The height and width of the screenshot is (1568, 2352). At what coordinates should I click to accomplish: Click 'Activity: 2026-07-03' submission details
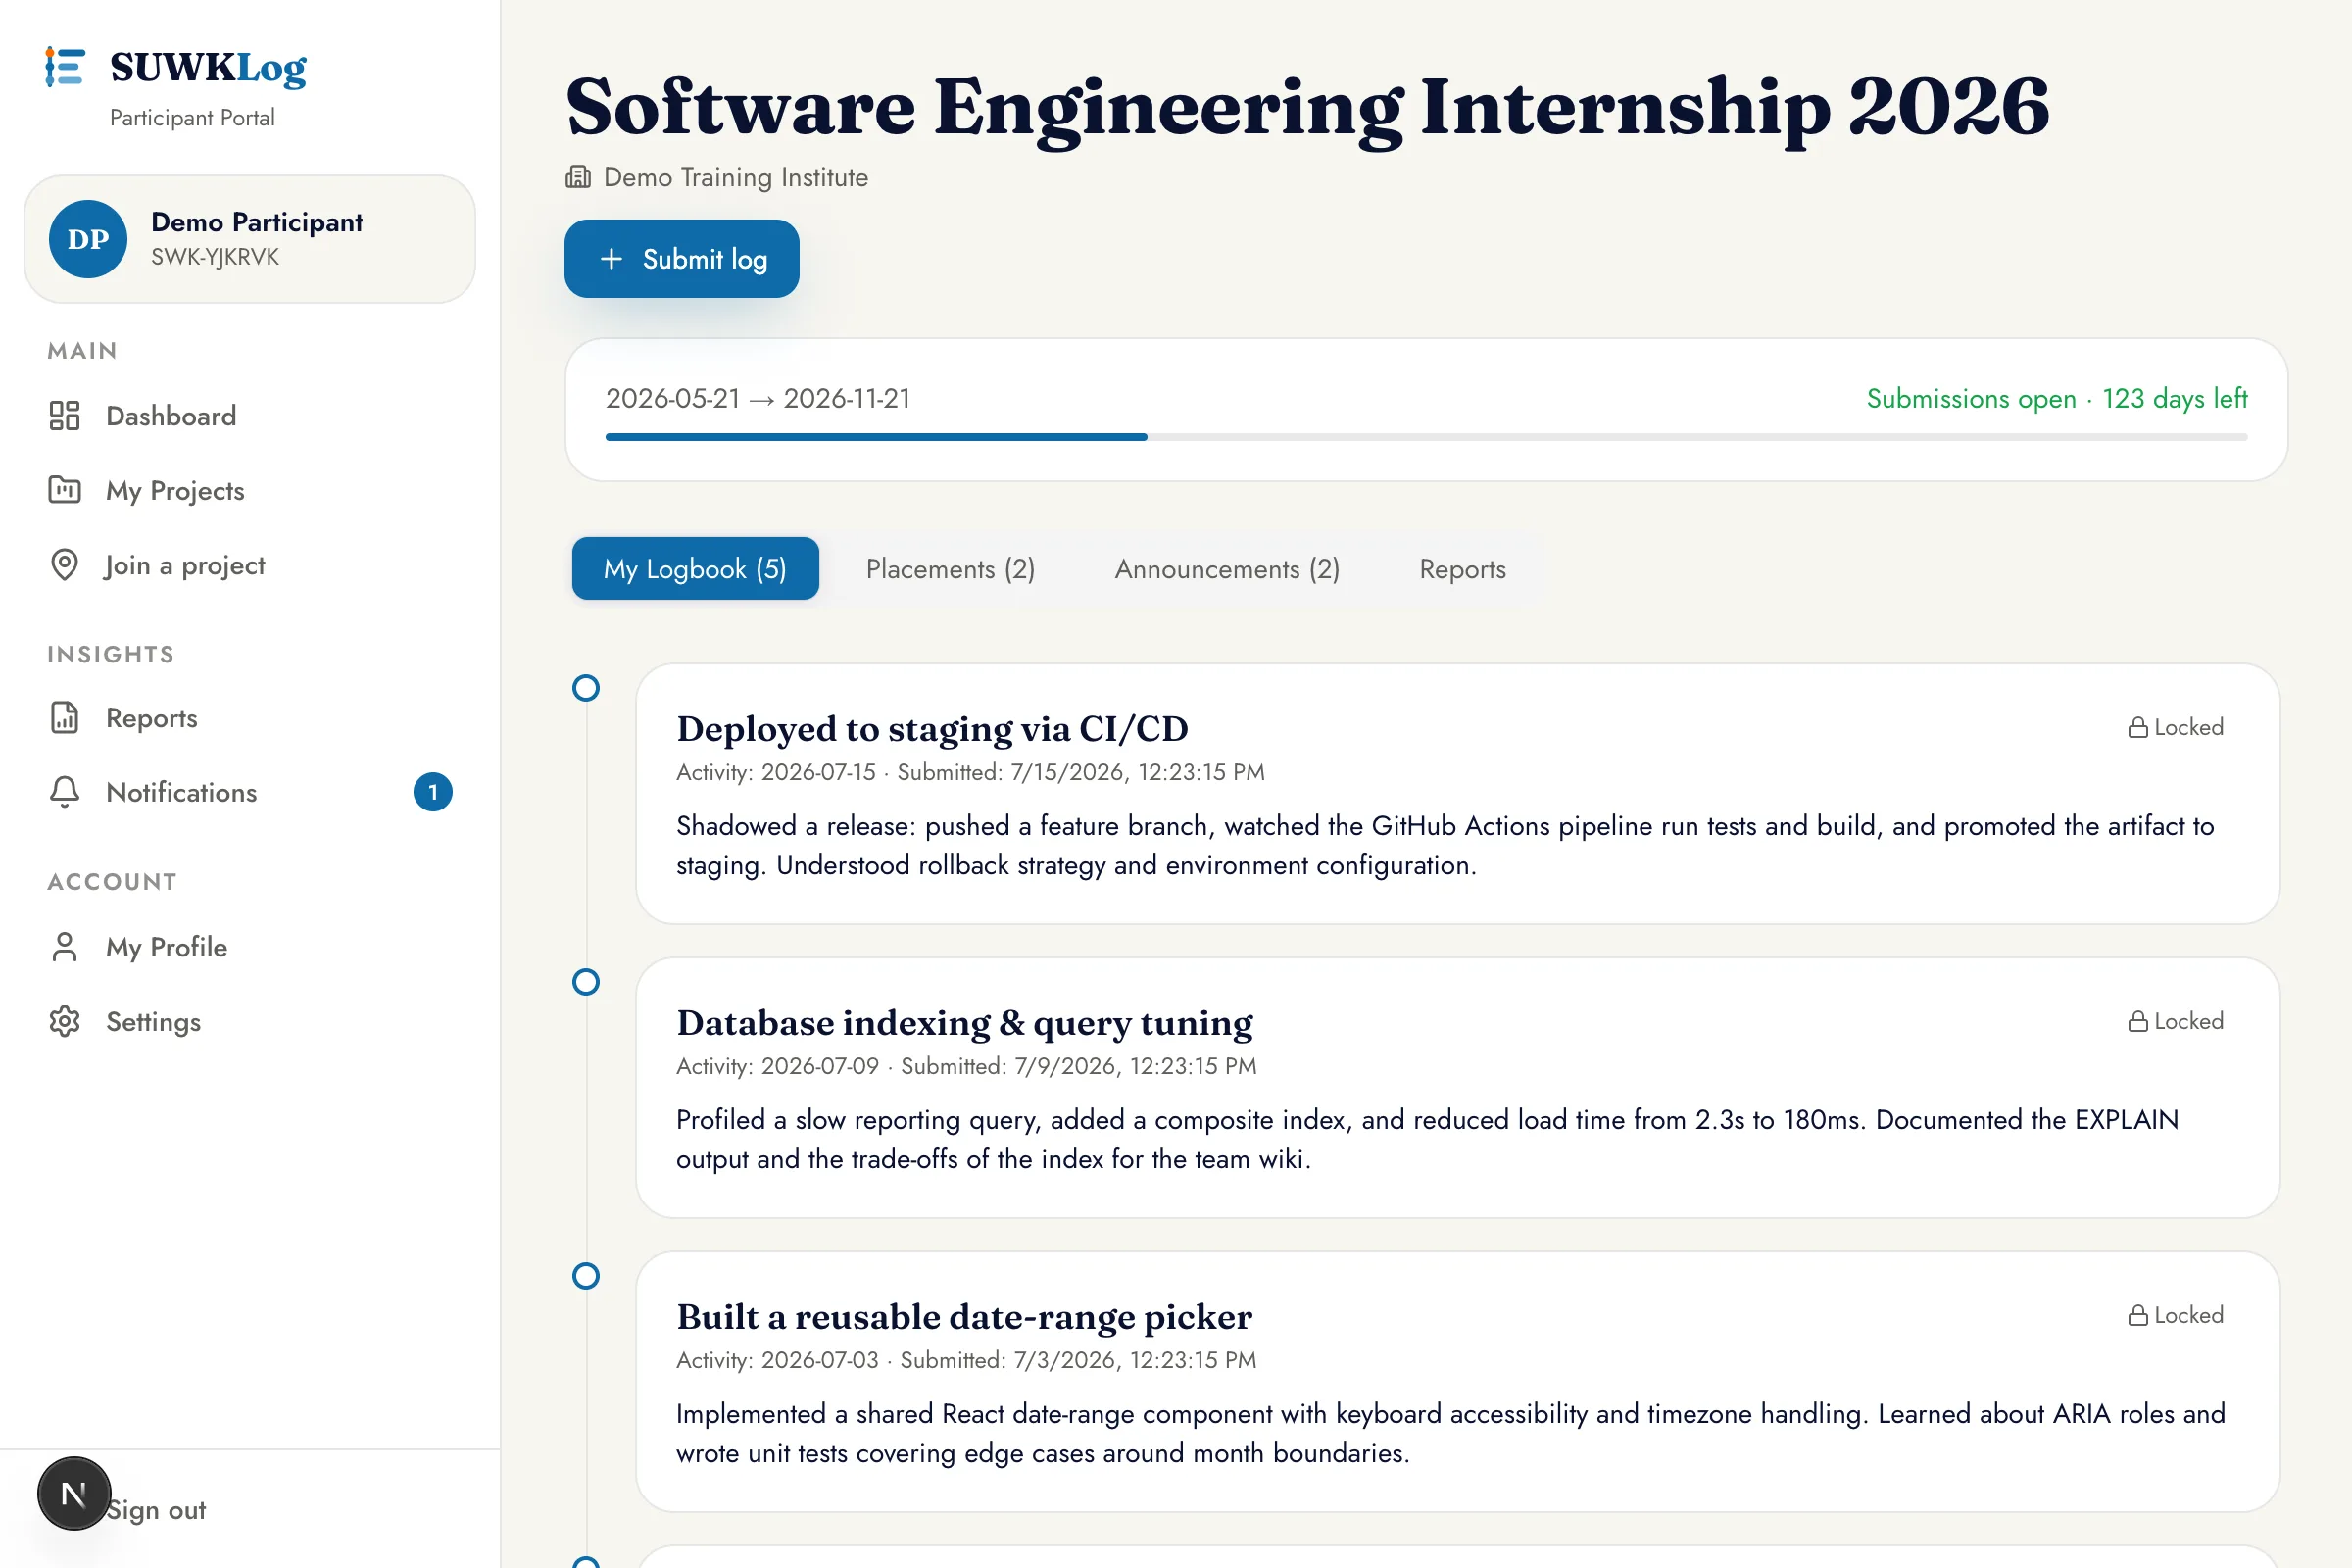tap(966, 1360)
